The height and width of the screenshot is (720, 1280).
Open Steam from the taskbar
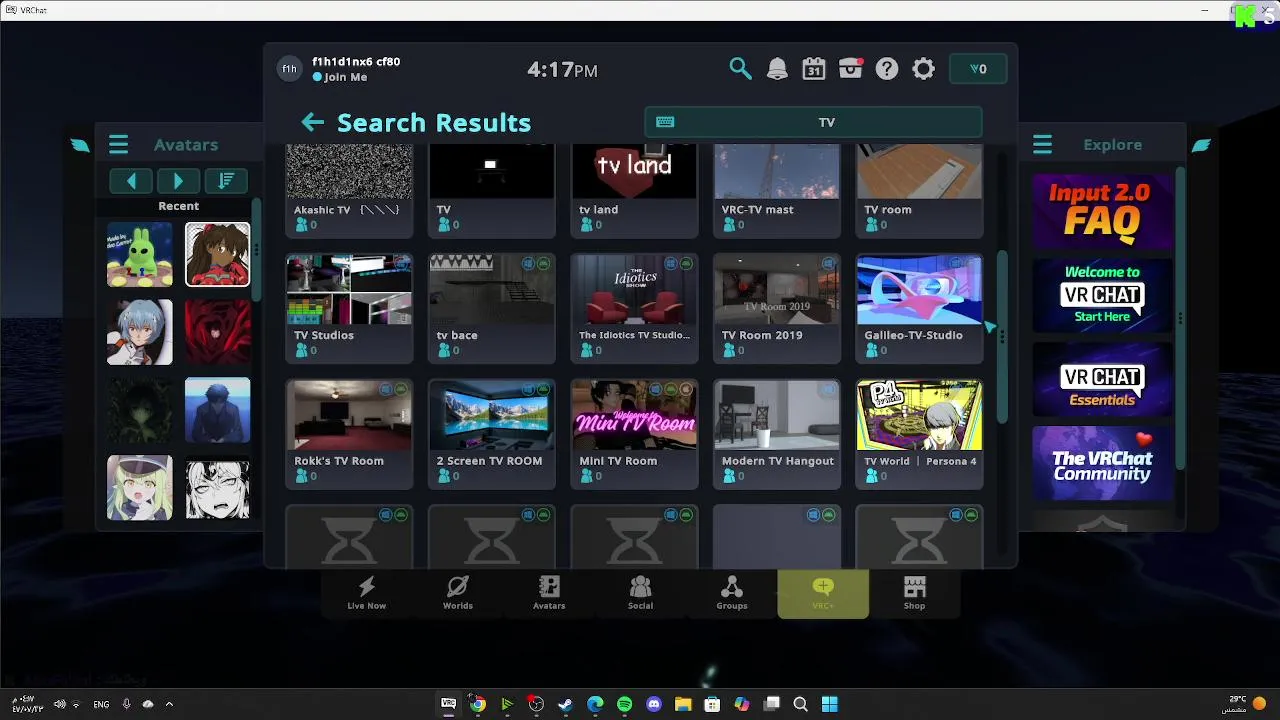565,704
